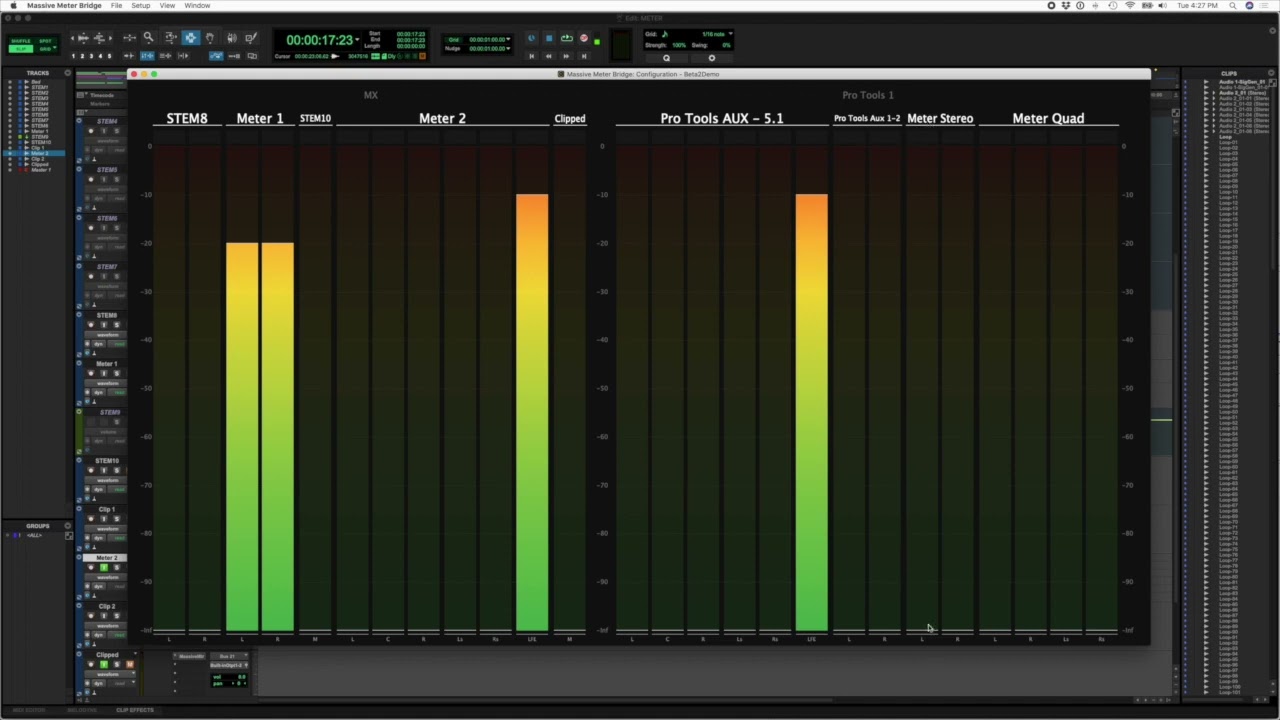The image size is (1280, 720).
Task: Click the Fast Forward transport button
Action: click(566, 56)
